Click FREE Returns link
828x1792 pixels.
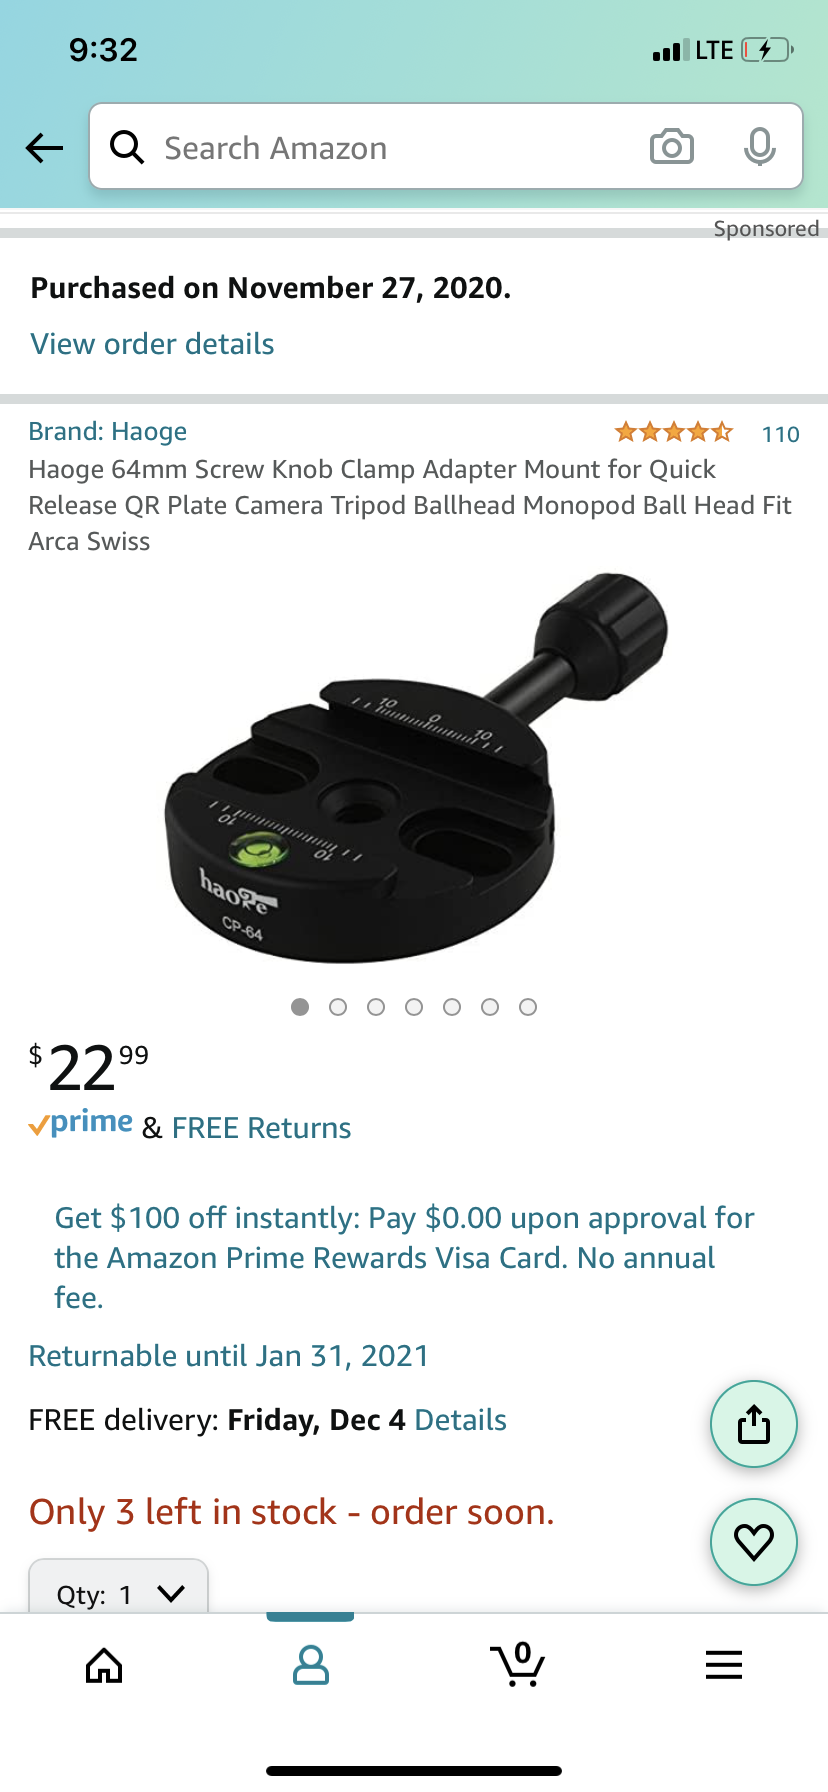(261, 1128)
